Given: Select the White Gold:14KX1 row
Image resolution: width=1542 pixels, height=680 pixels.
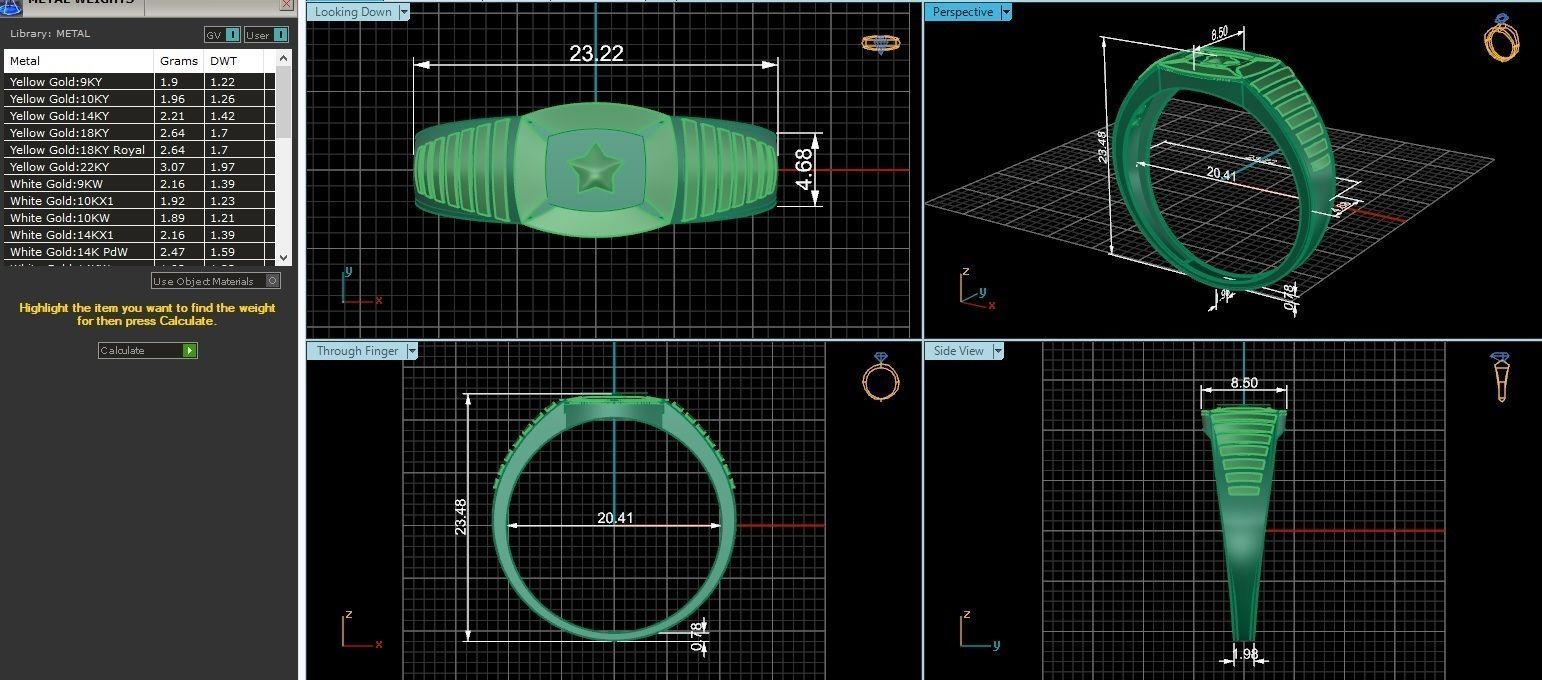Looking at the screenshot, I should coord(140,235).
